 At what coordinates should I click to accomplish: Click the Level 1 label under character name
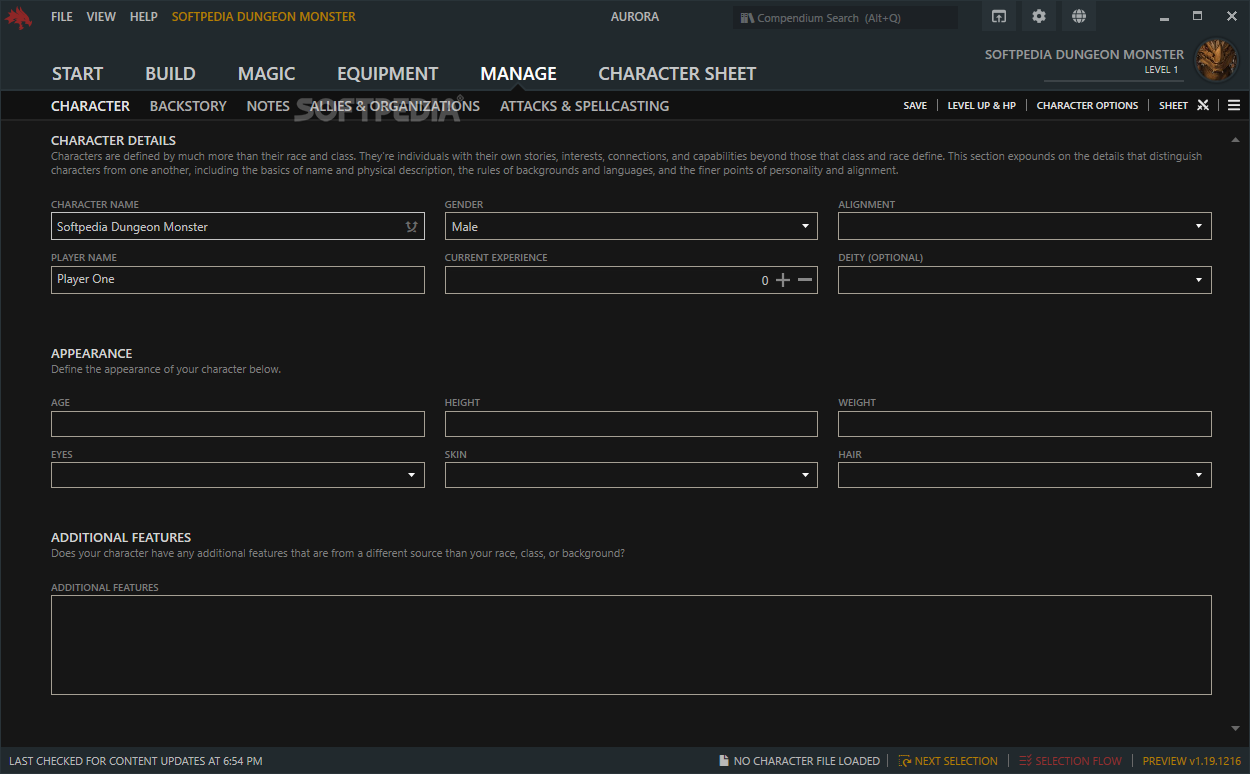[1161, 70]
